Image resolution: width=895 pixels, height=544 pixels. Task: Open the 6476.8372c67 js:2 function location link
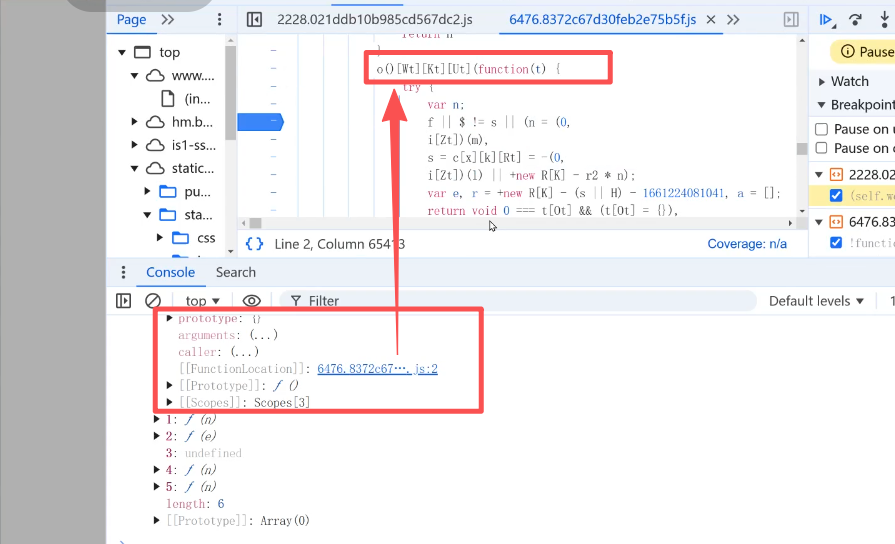[377, 369]
